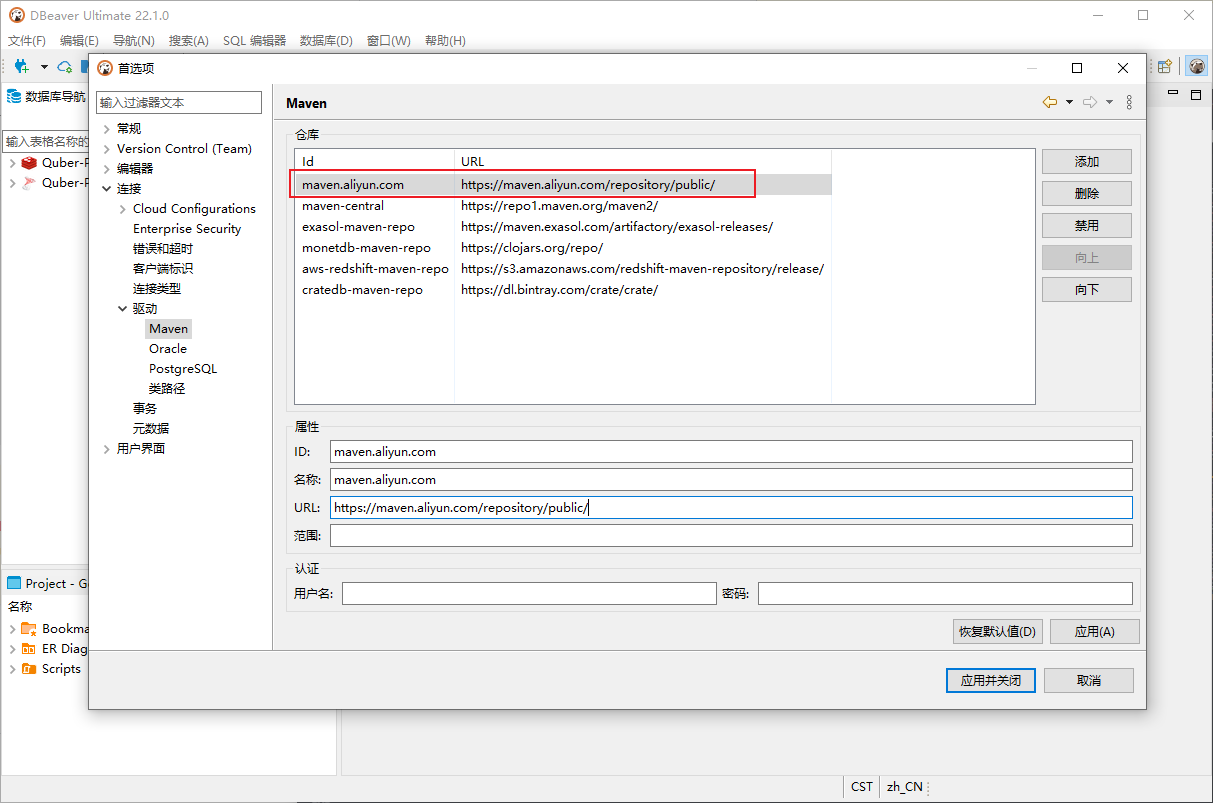The width and height of the screenshot is (1213, 803).
Task: Click the new database connection plug icon
Action: [x=21, y=67]
